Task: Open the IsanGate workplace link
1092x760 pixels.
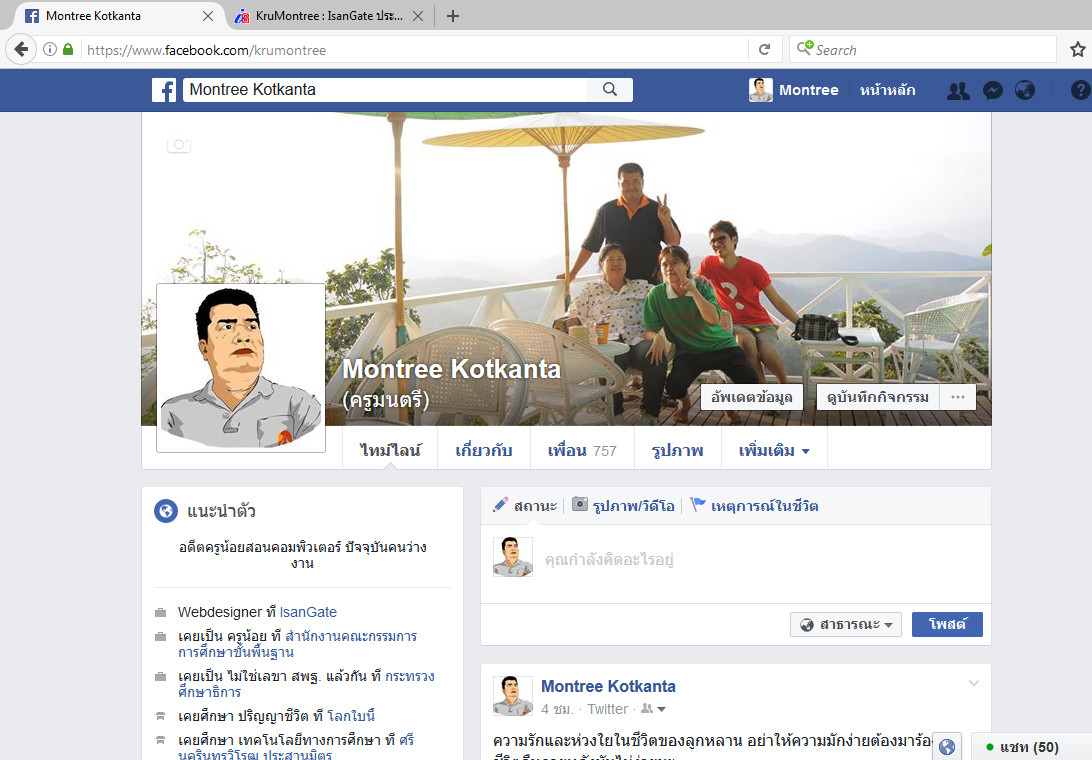Action: click(x=308, y=612)
